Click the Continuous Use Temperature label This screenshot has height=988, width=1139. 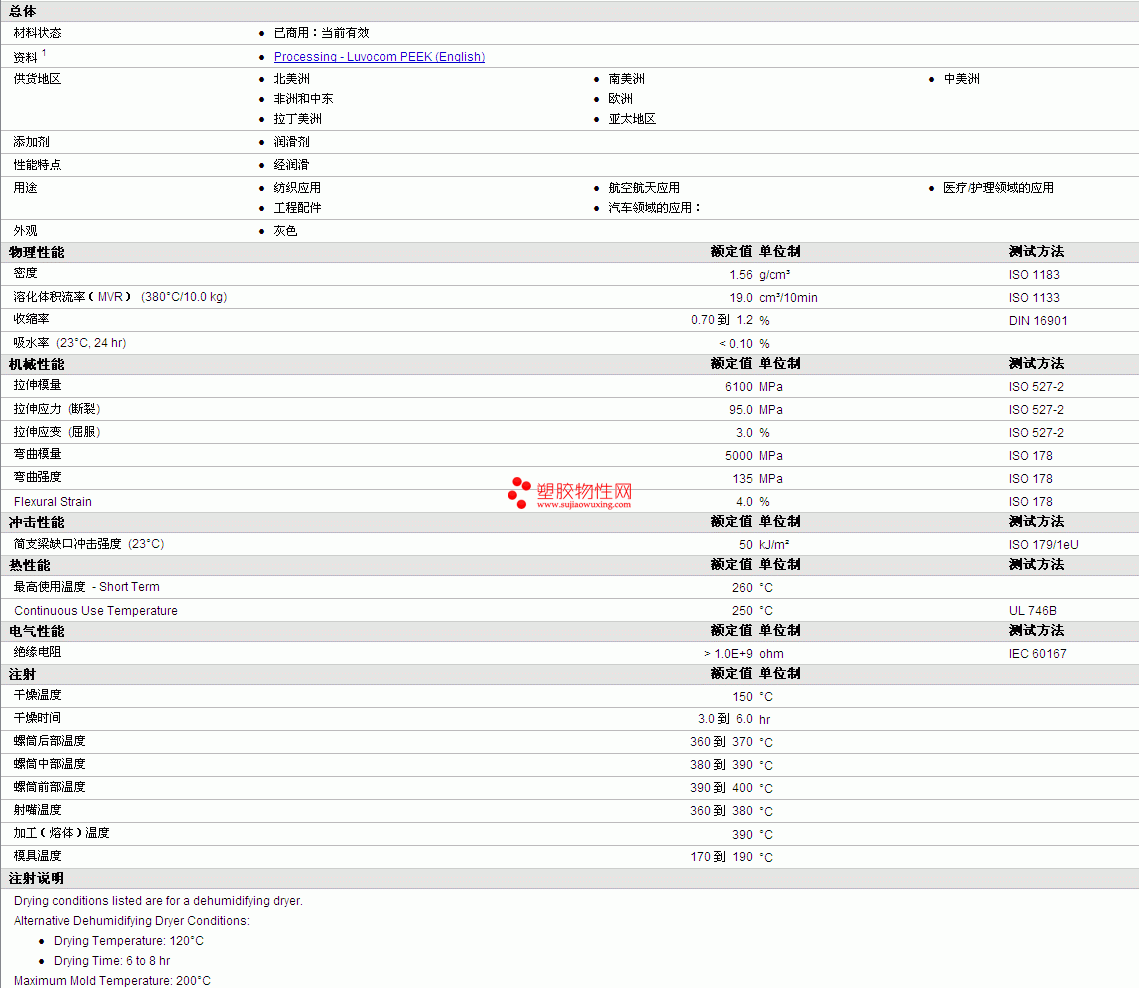96,610
